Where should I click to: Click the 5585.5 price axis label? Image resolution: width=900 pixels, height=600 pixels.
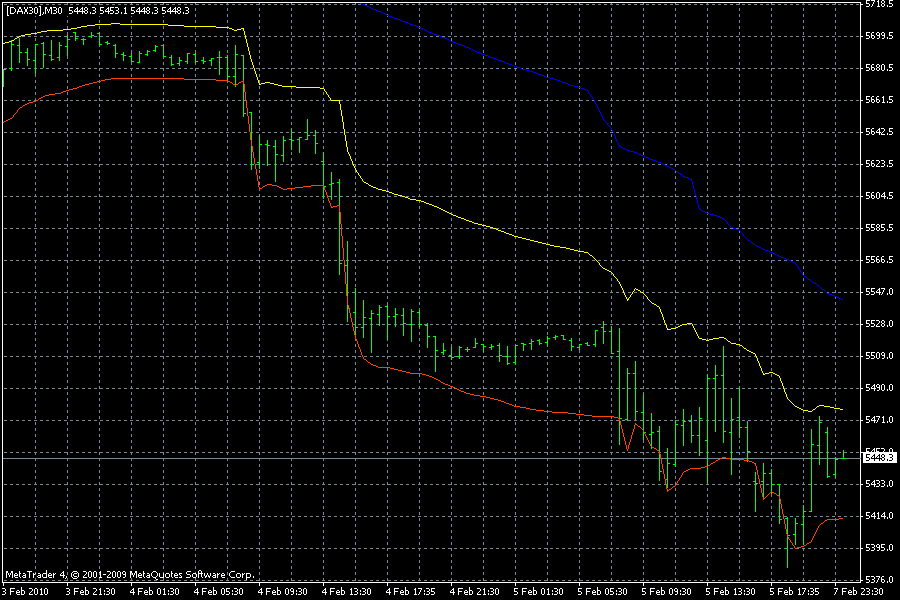[879, 228]
